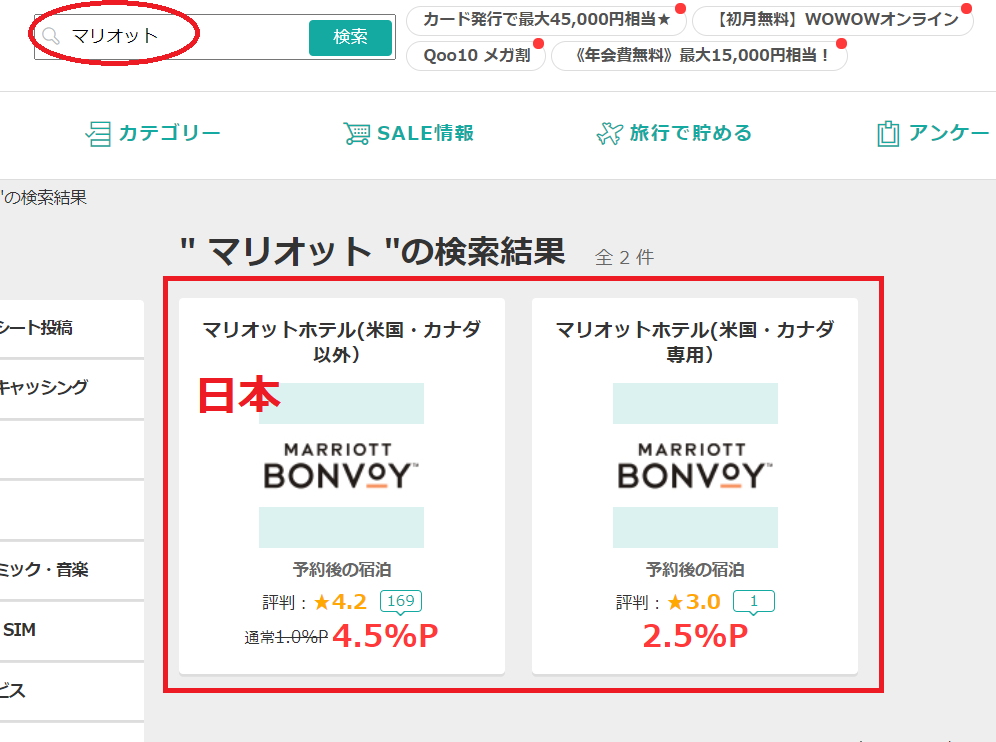Open the カテゴリー list icon
The width and height of the screenshot is (996, 742).
coord(98,134)
